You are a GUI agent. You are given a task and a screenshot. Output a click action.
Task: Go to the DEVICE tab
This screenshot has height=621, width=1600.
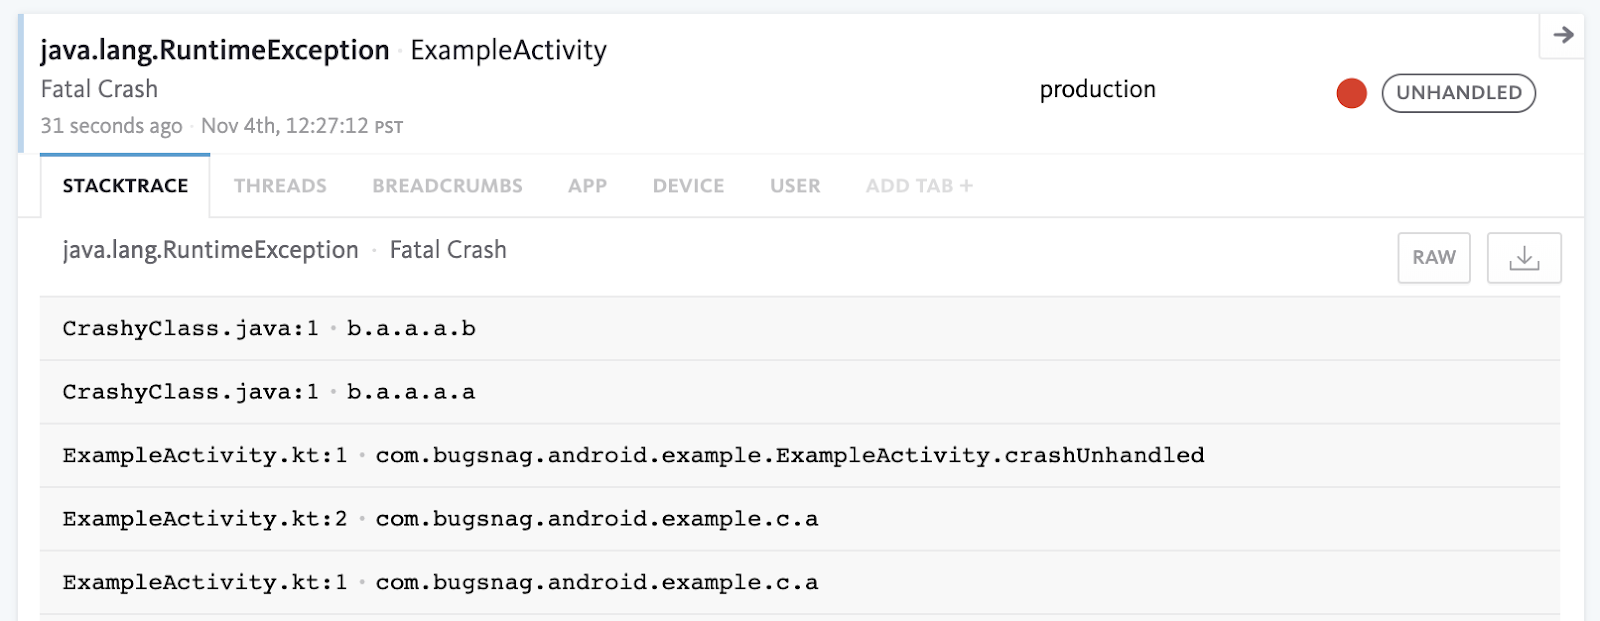688,186
